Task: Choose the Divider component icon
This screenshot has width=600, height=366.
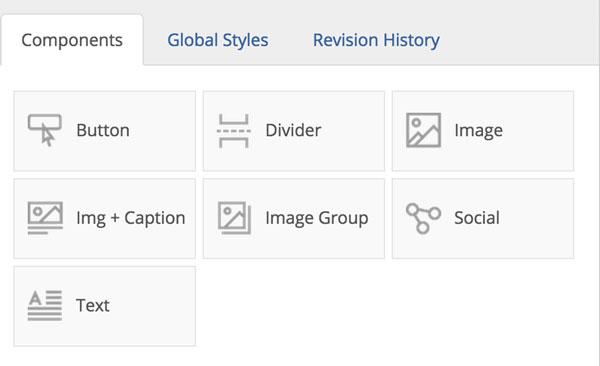Action: tap(234, 131)
